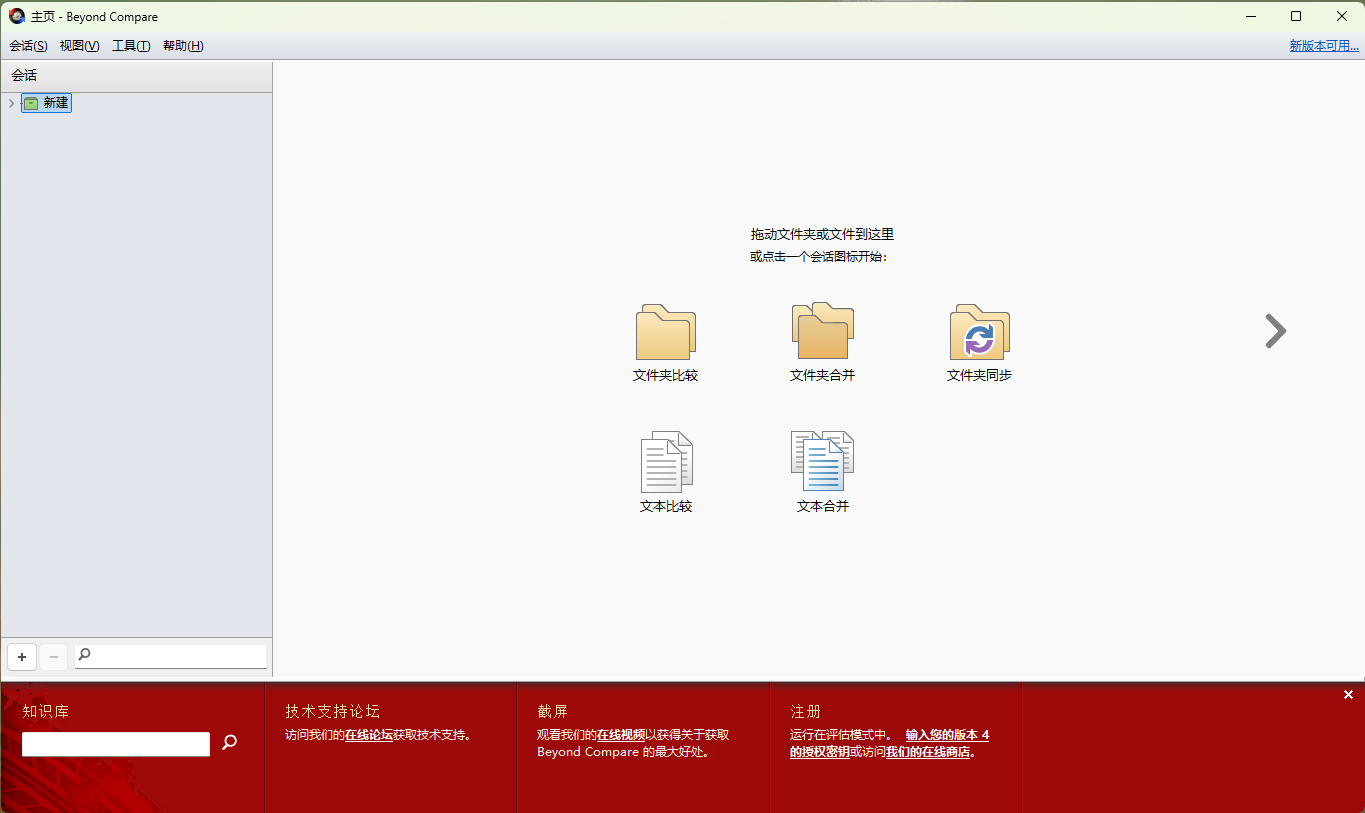Add a new session with plus button

click(x=22, y=657)
